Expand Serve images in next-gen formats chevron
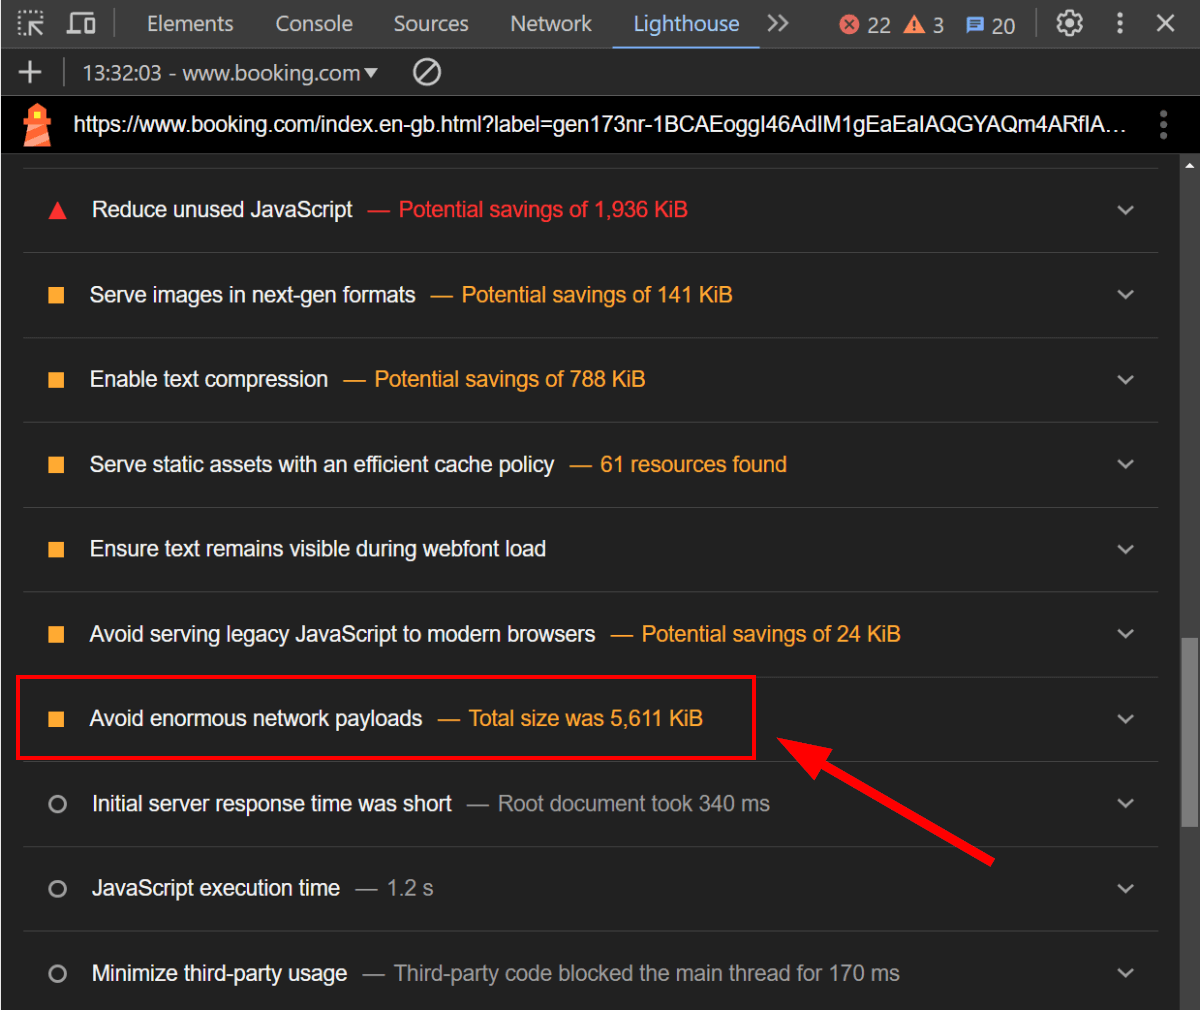The width and height of the screenshot is (1200, 1010). (1125, 295)
